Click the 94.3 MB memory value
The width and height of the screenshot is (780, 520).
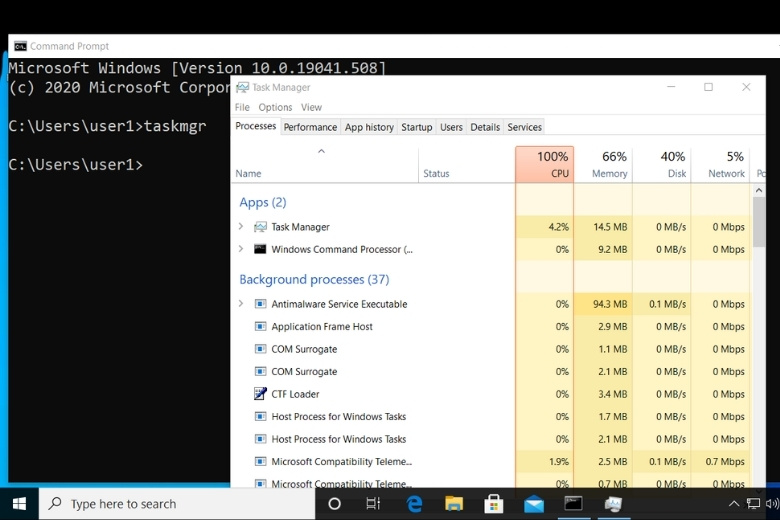(x=610, y=304)
